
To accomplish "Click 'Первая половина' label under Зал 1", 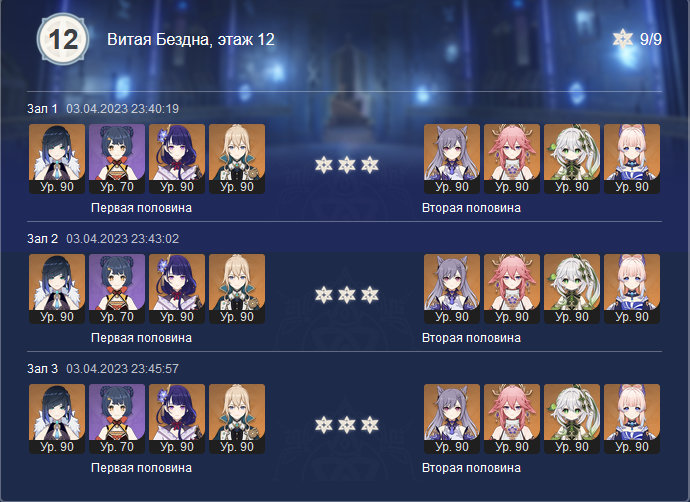I will 141,208.
